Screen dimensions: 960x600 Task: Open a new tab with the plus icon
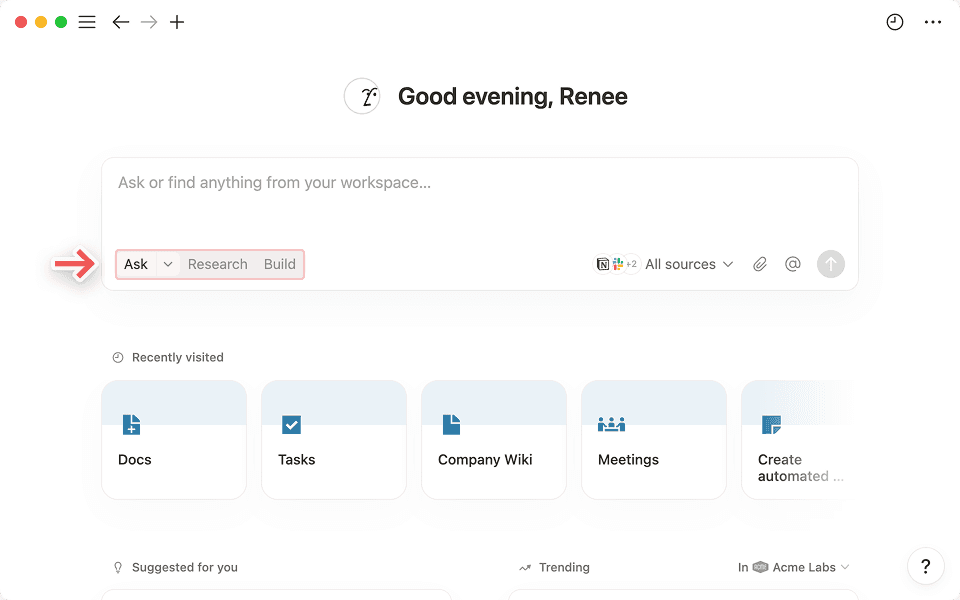click(177, 21)
